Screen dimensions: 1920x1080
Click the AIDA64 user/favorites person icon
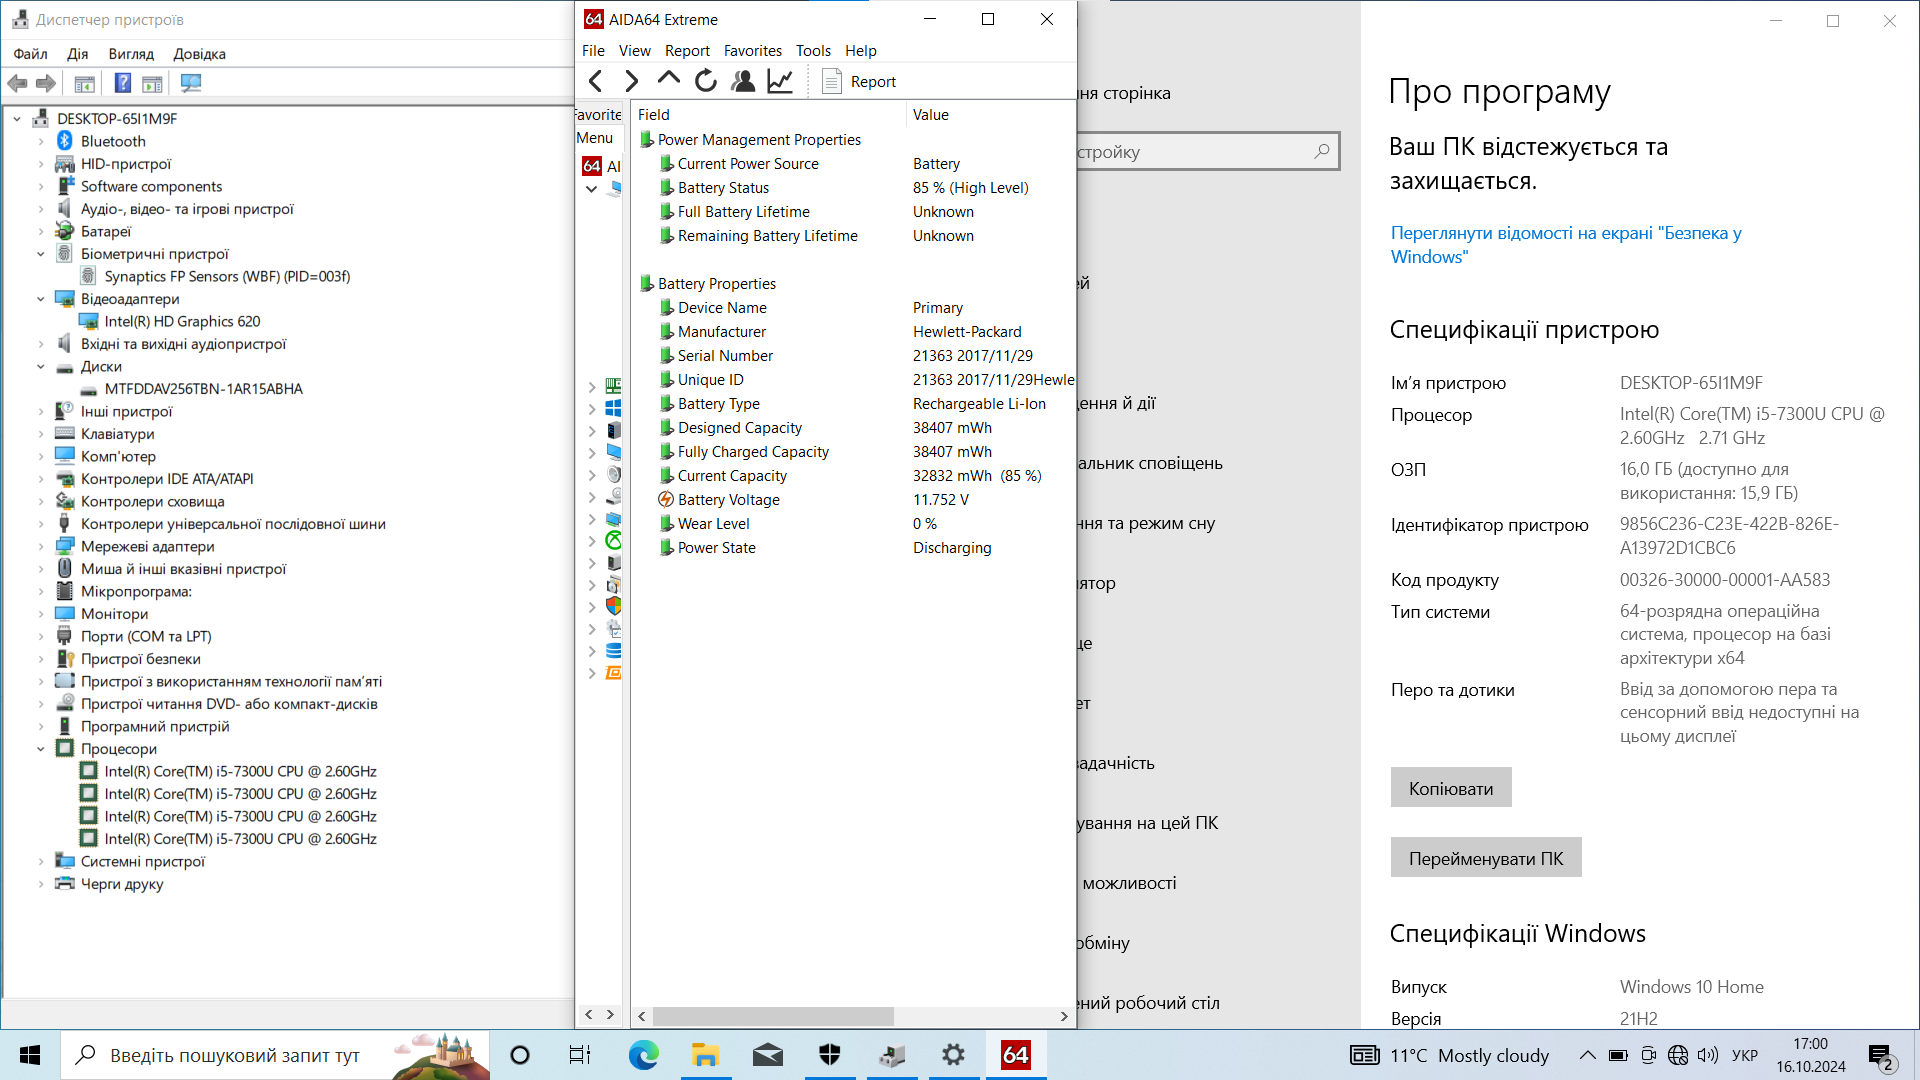[x=743, y=81]
